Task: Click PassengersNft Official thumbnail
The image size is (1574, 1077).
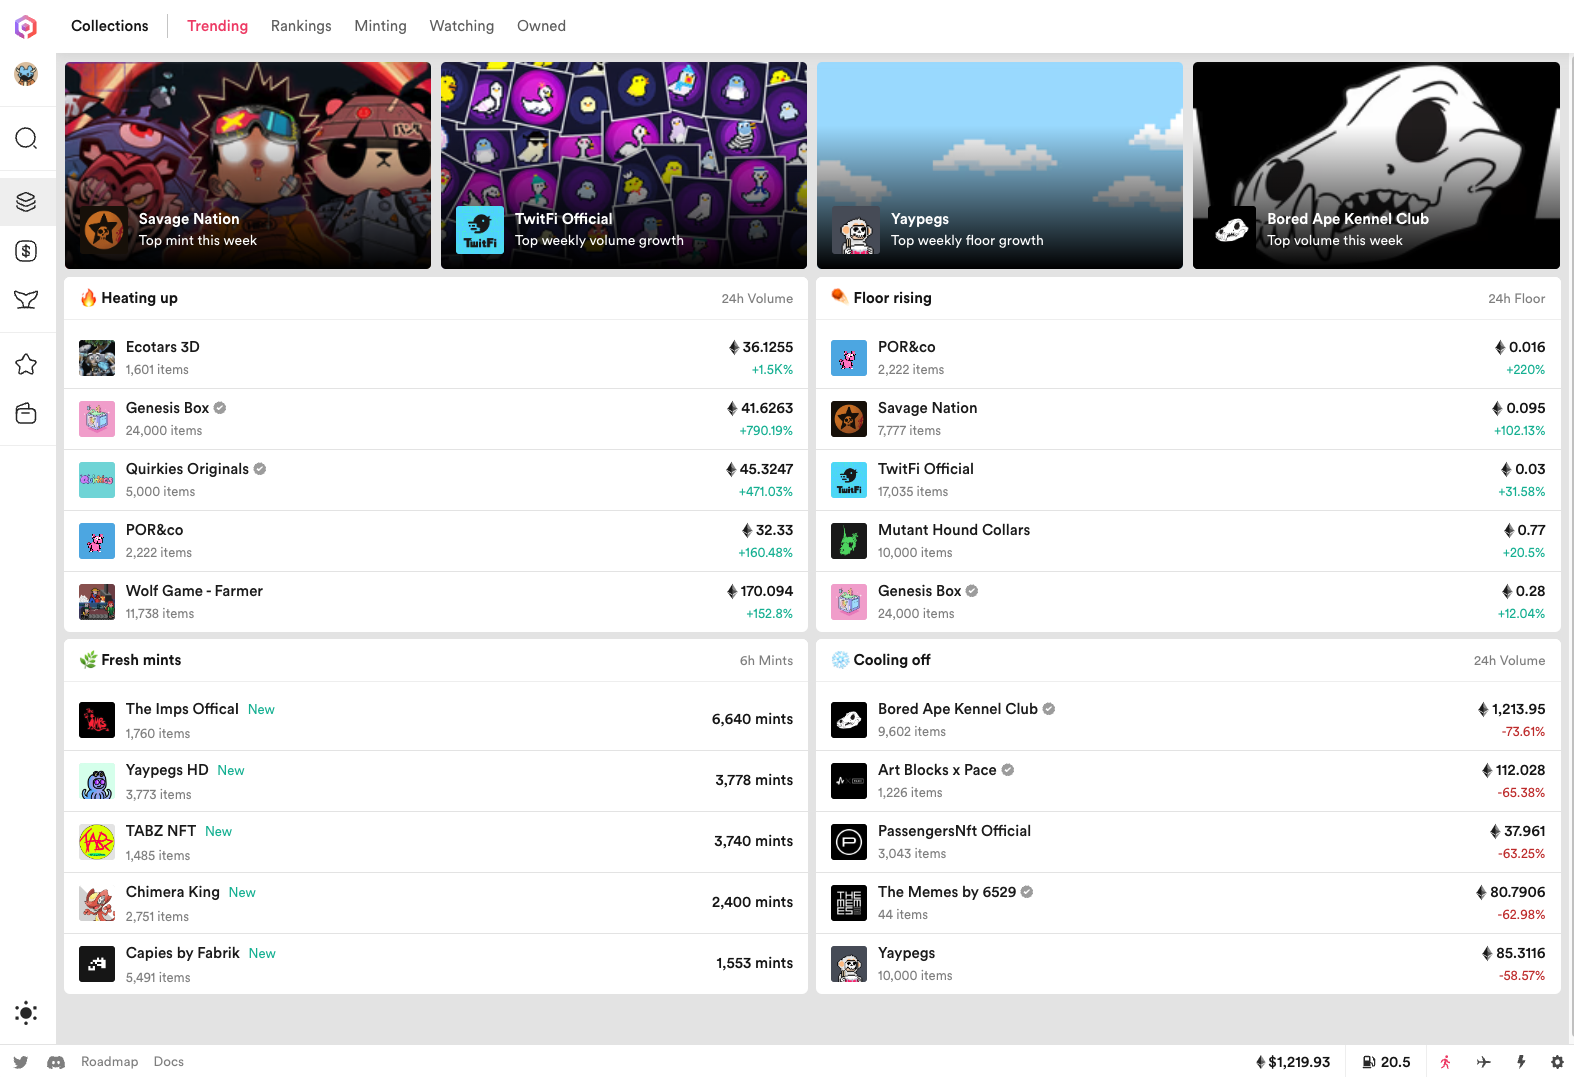Action: tap(849, 842)
